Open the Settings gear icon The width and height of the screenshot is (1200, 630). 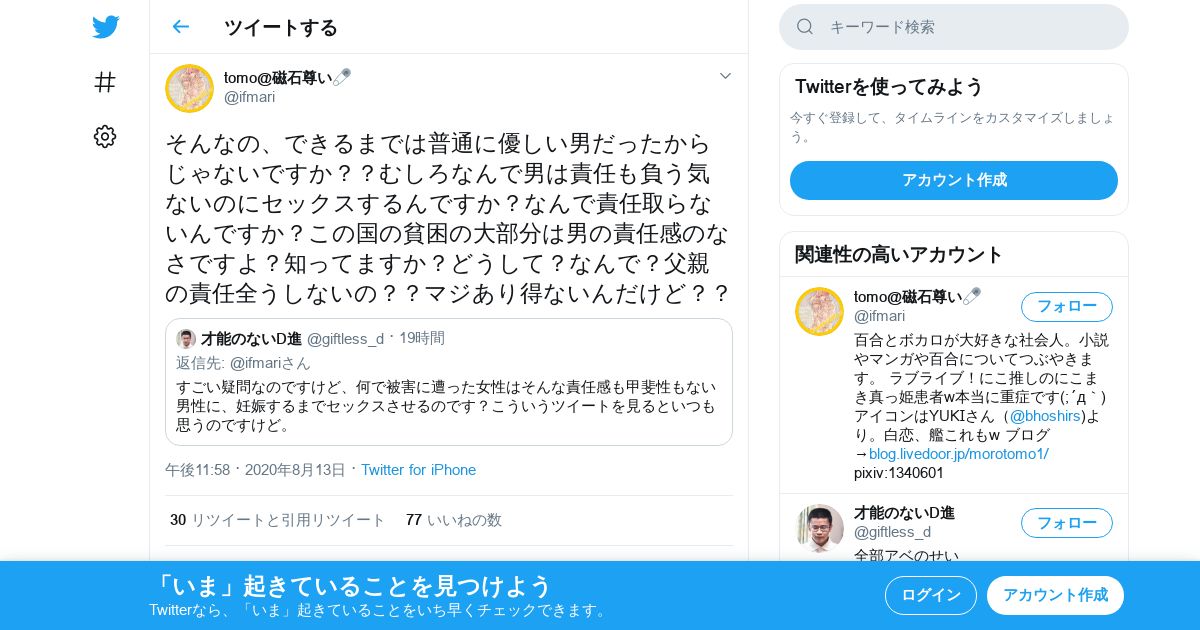[105, 137]
